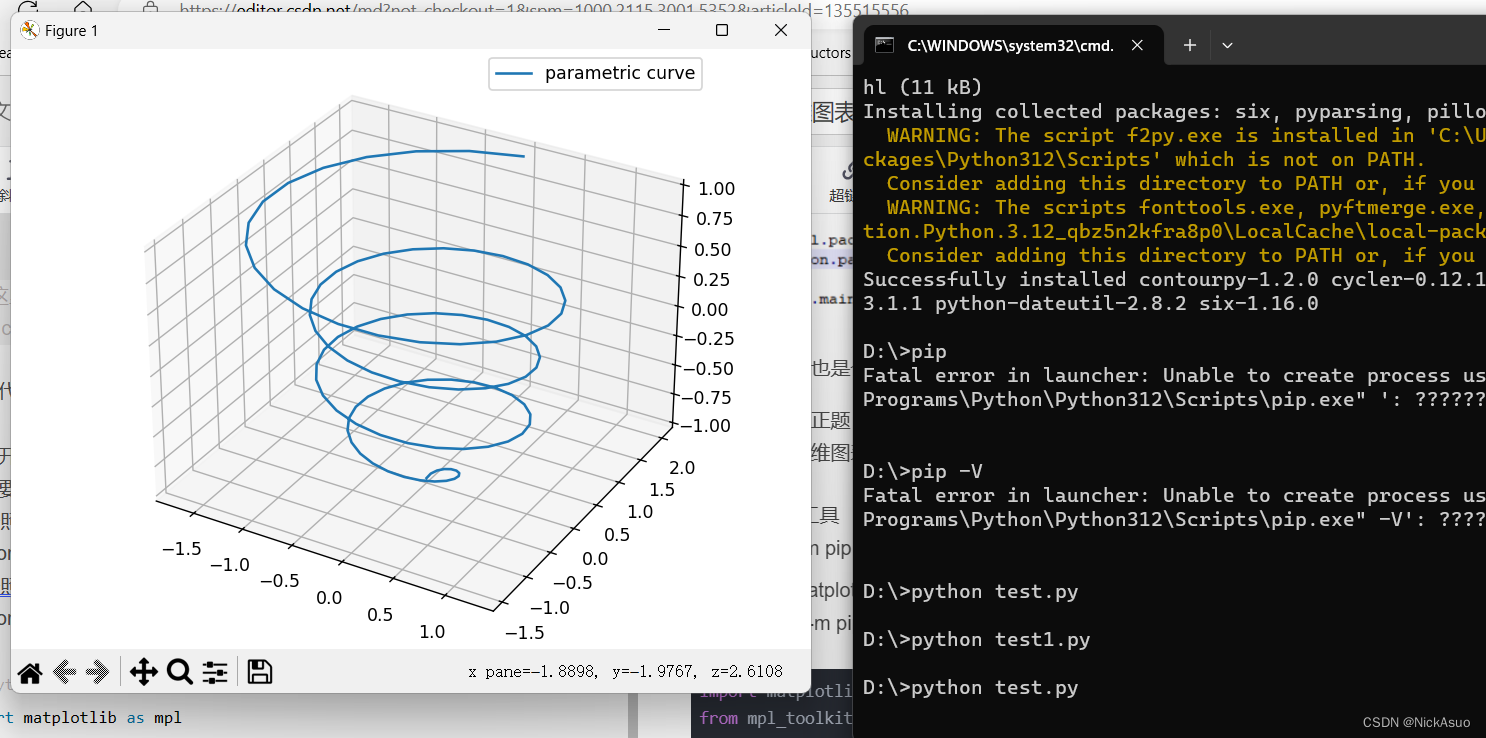Click the Figure 1 title text
Image resolution: width=1486 pixels, height=738 pixels.
click(72, 30)
